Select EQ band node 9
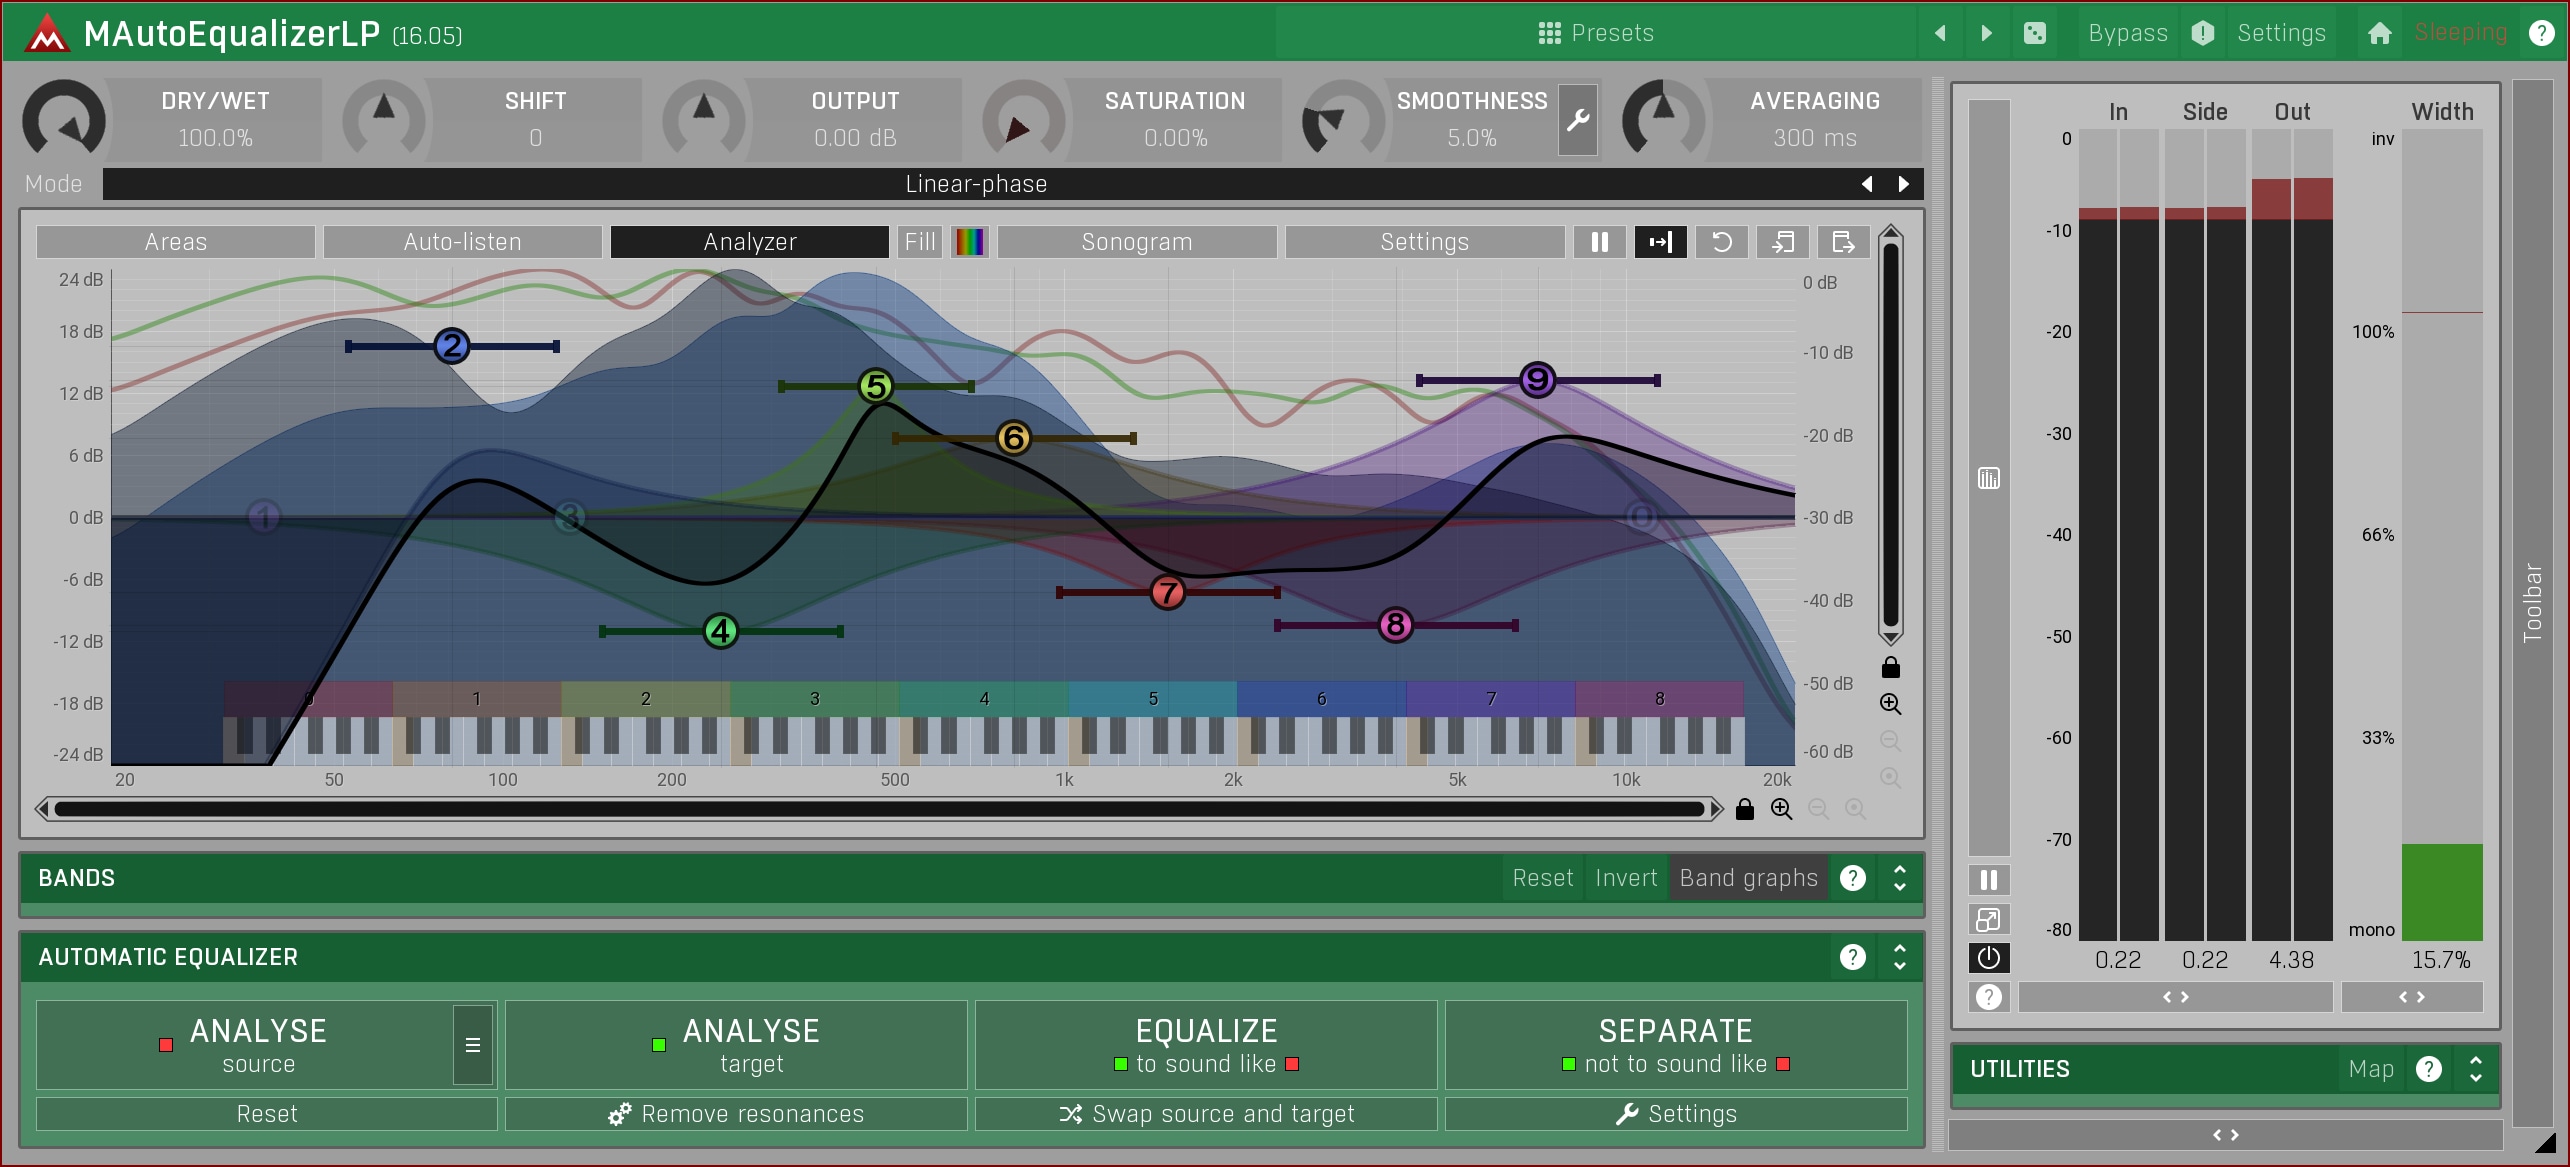 [1537, 380]
